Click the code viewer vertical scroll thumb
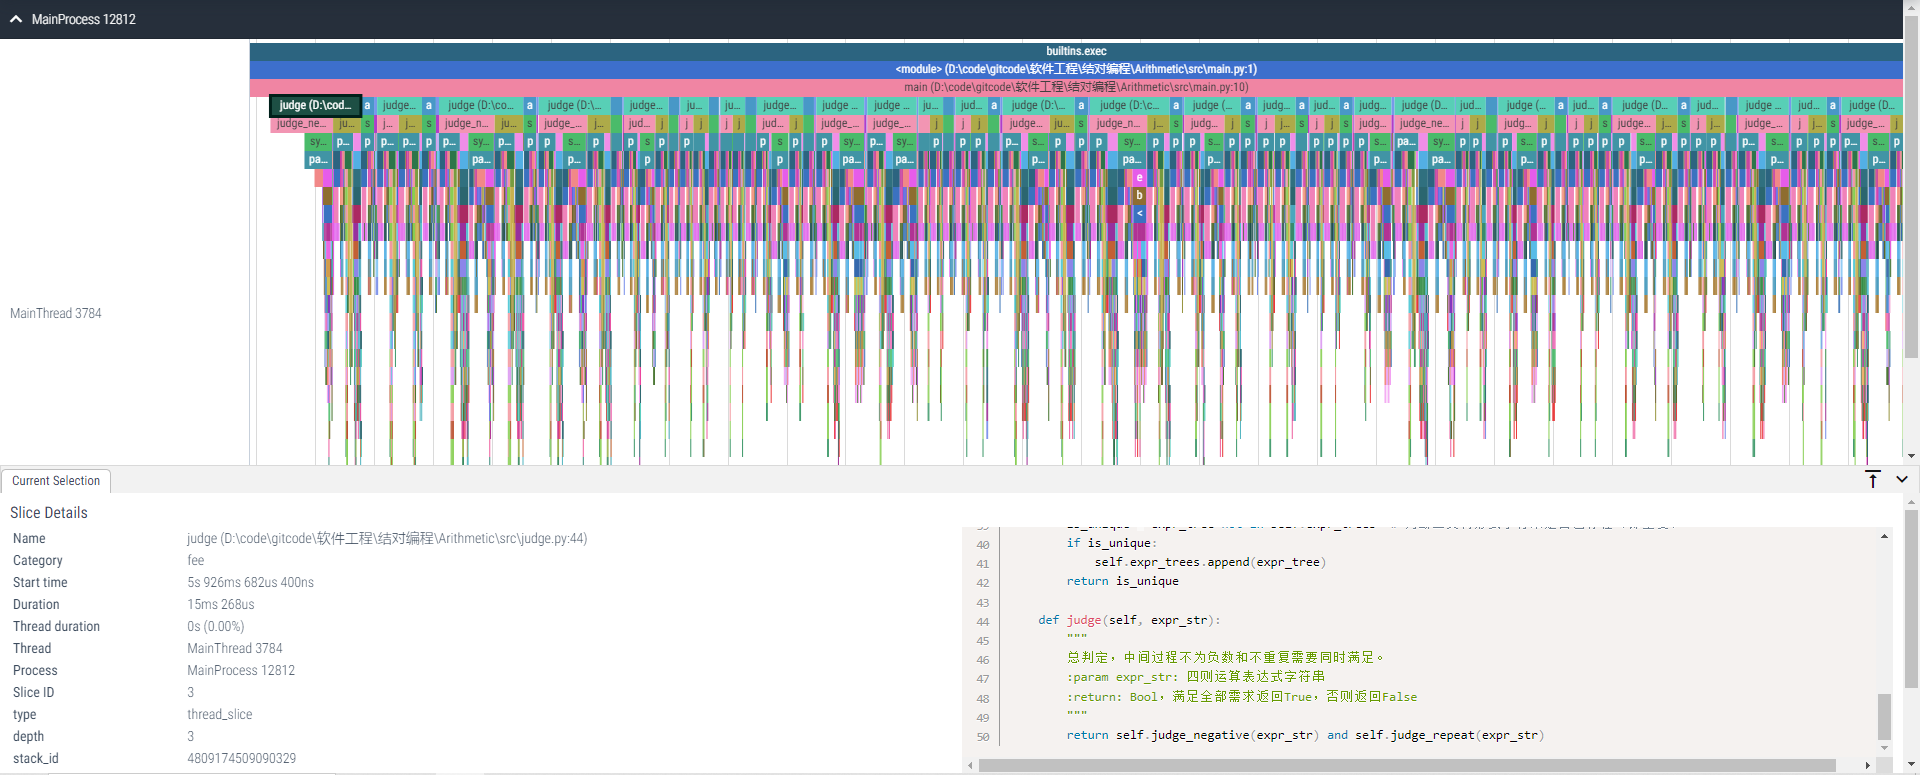The width and height of the screenshot is (1920, 775). pyautogui.click(x=1884, y=716)
